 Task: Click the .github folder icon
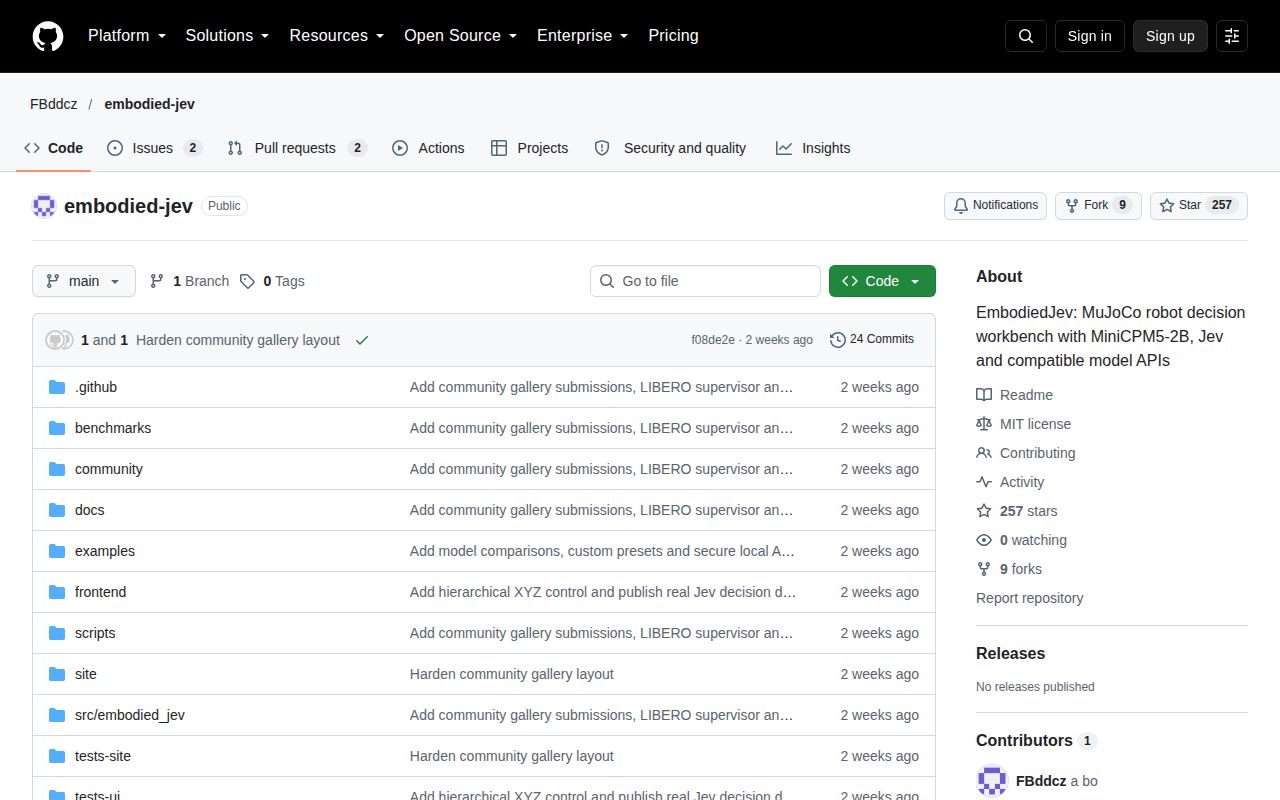coord(57,387)
